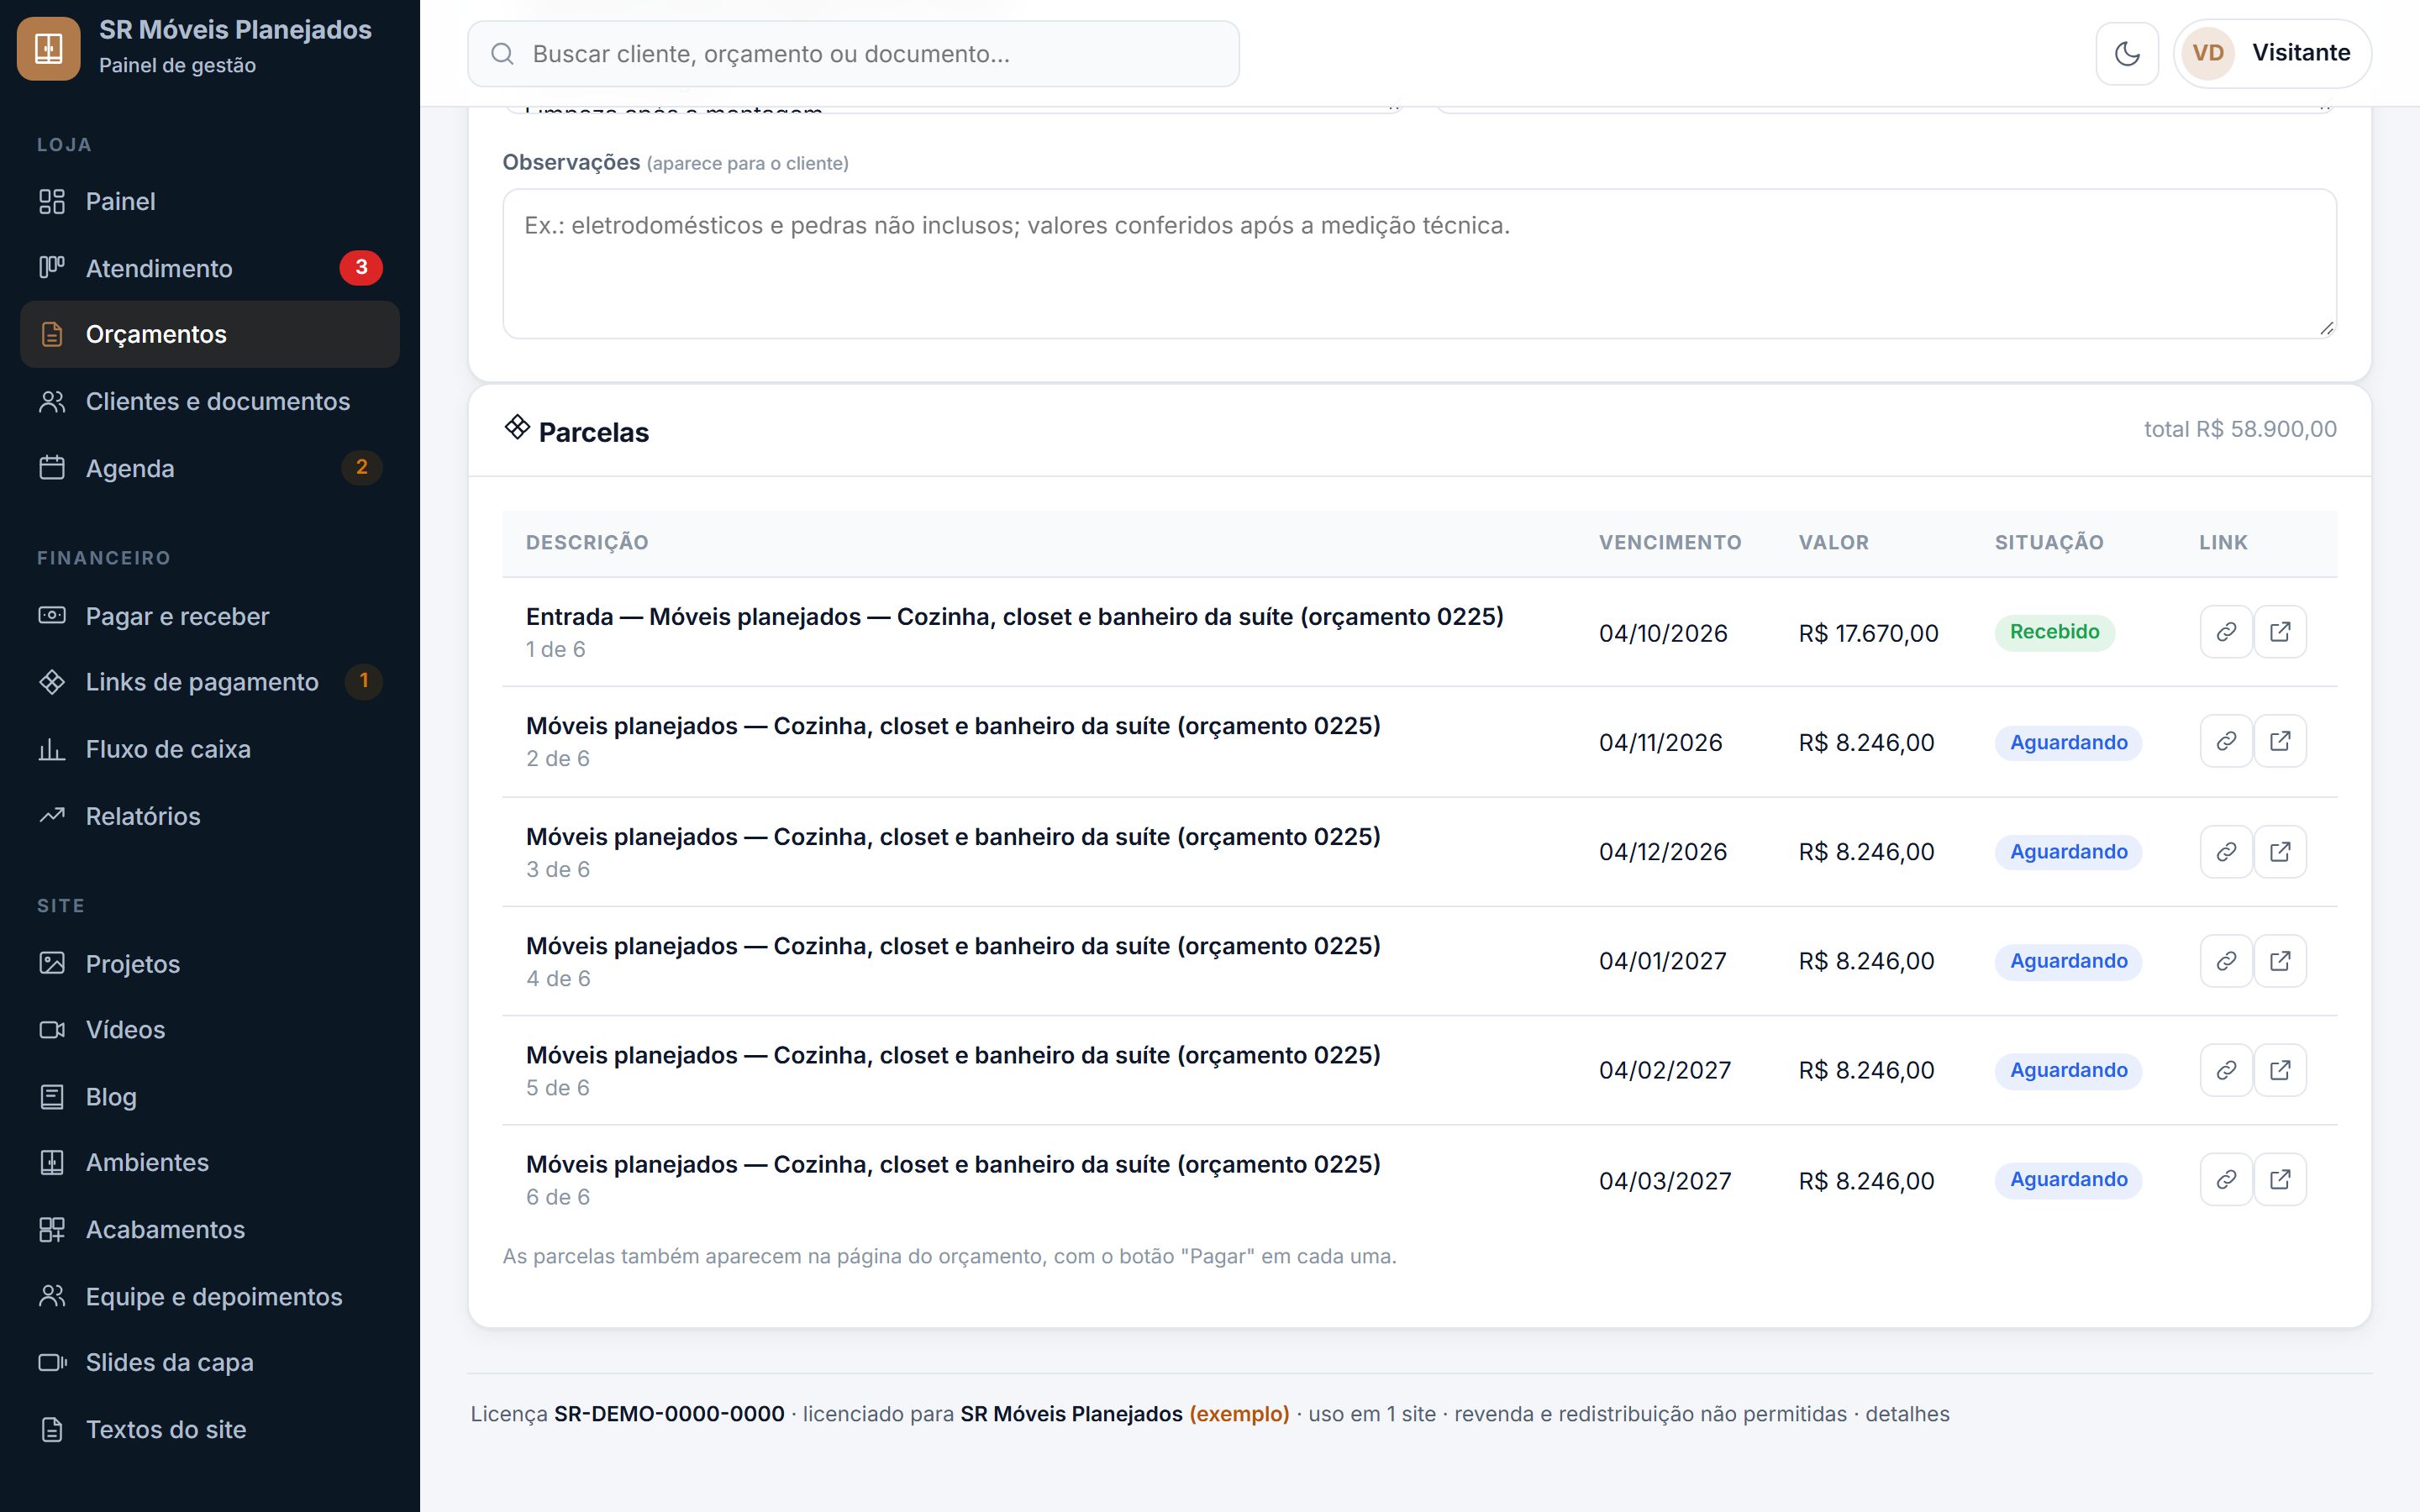Click the R$ 17.670,00 value cell
This screenshot has width=2420, height=1512.
(x=1868, y=633)
